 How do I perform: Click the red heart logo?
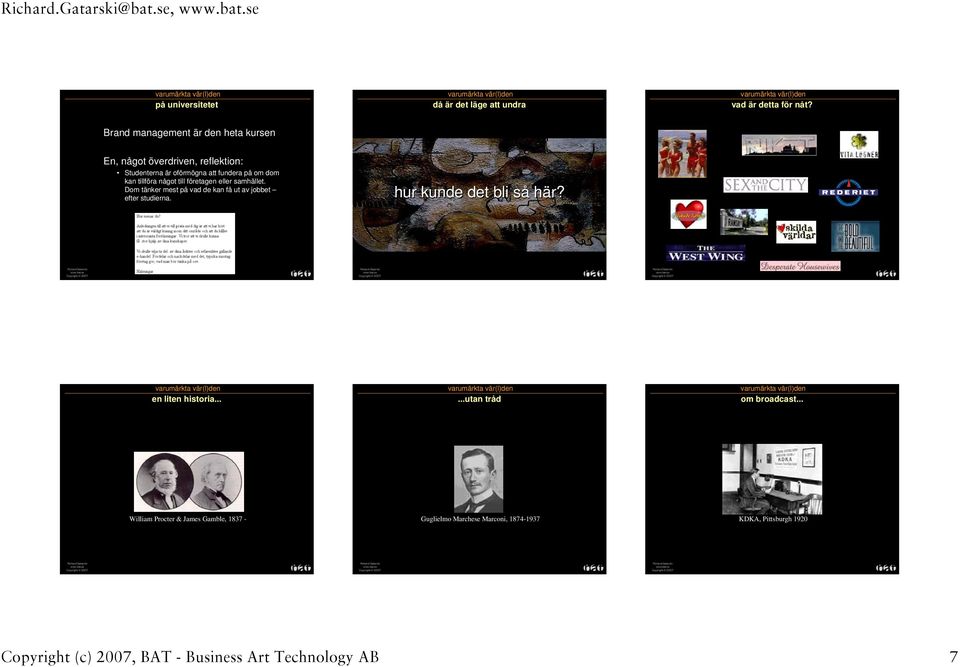[x=688, y=214]
